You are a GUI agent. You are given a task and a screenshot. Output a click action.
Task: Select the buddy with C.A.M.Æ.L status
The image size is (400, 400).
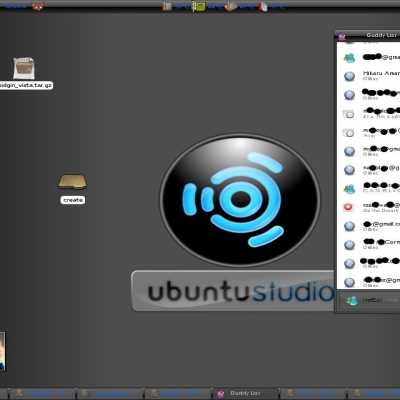[x=368, y=188]
